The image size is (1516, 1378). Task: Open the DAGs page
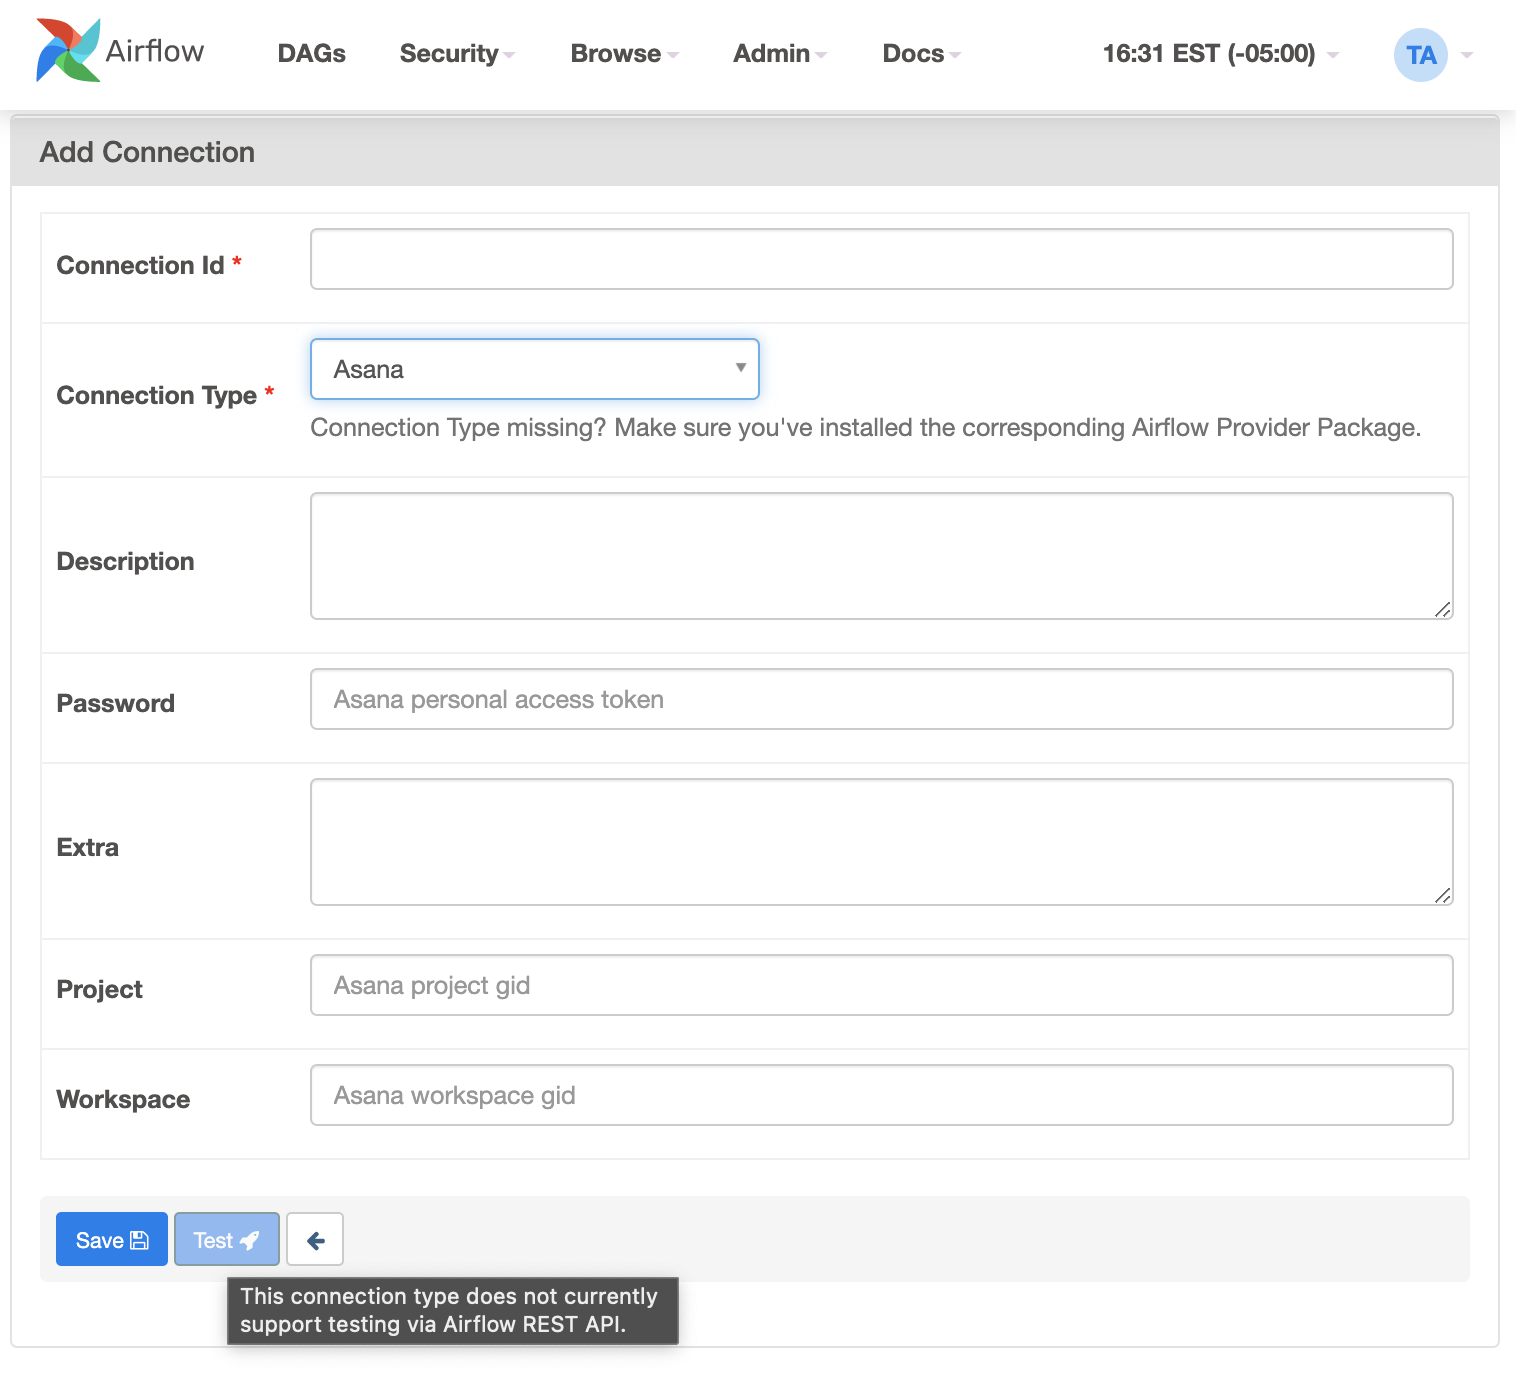(x=311, y=54)
